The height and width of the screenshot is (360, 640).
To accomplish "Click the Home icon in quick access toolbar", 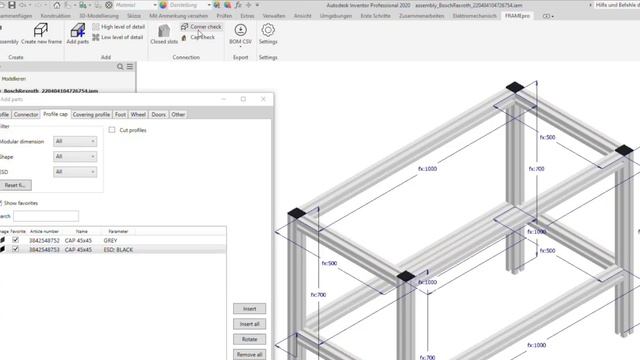I will pos(57,5).
